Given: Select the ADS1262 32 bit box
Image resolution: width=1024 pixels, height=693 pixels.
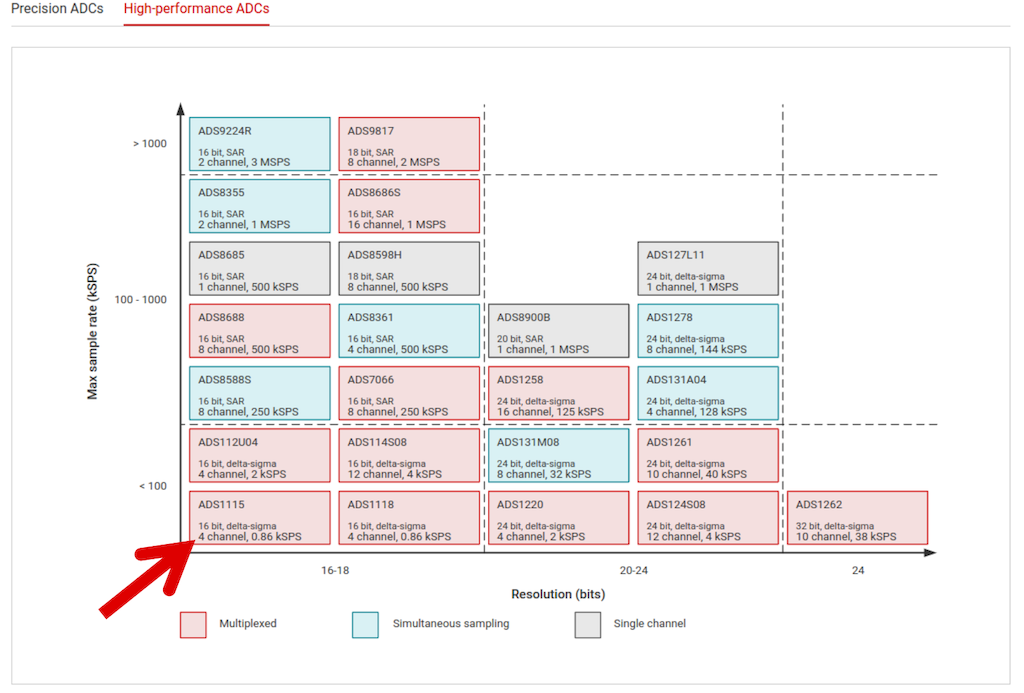Looking at the screenshot, I should point(858,518).
